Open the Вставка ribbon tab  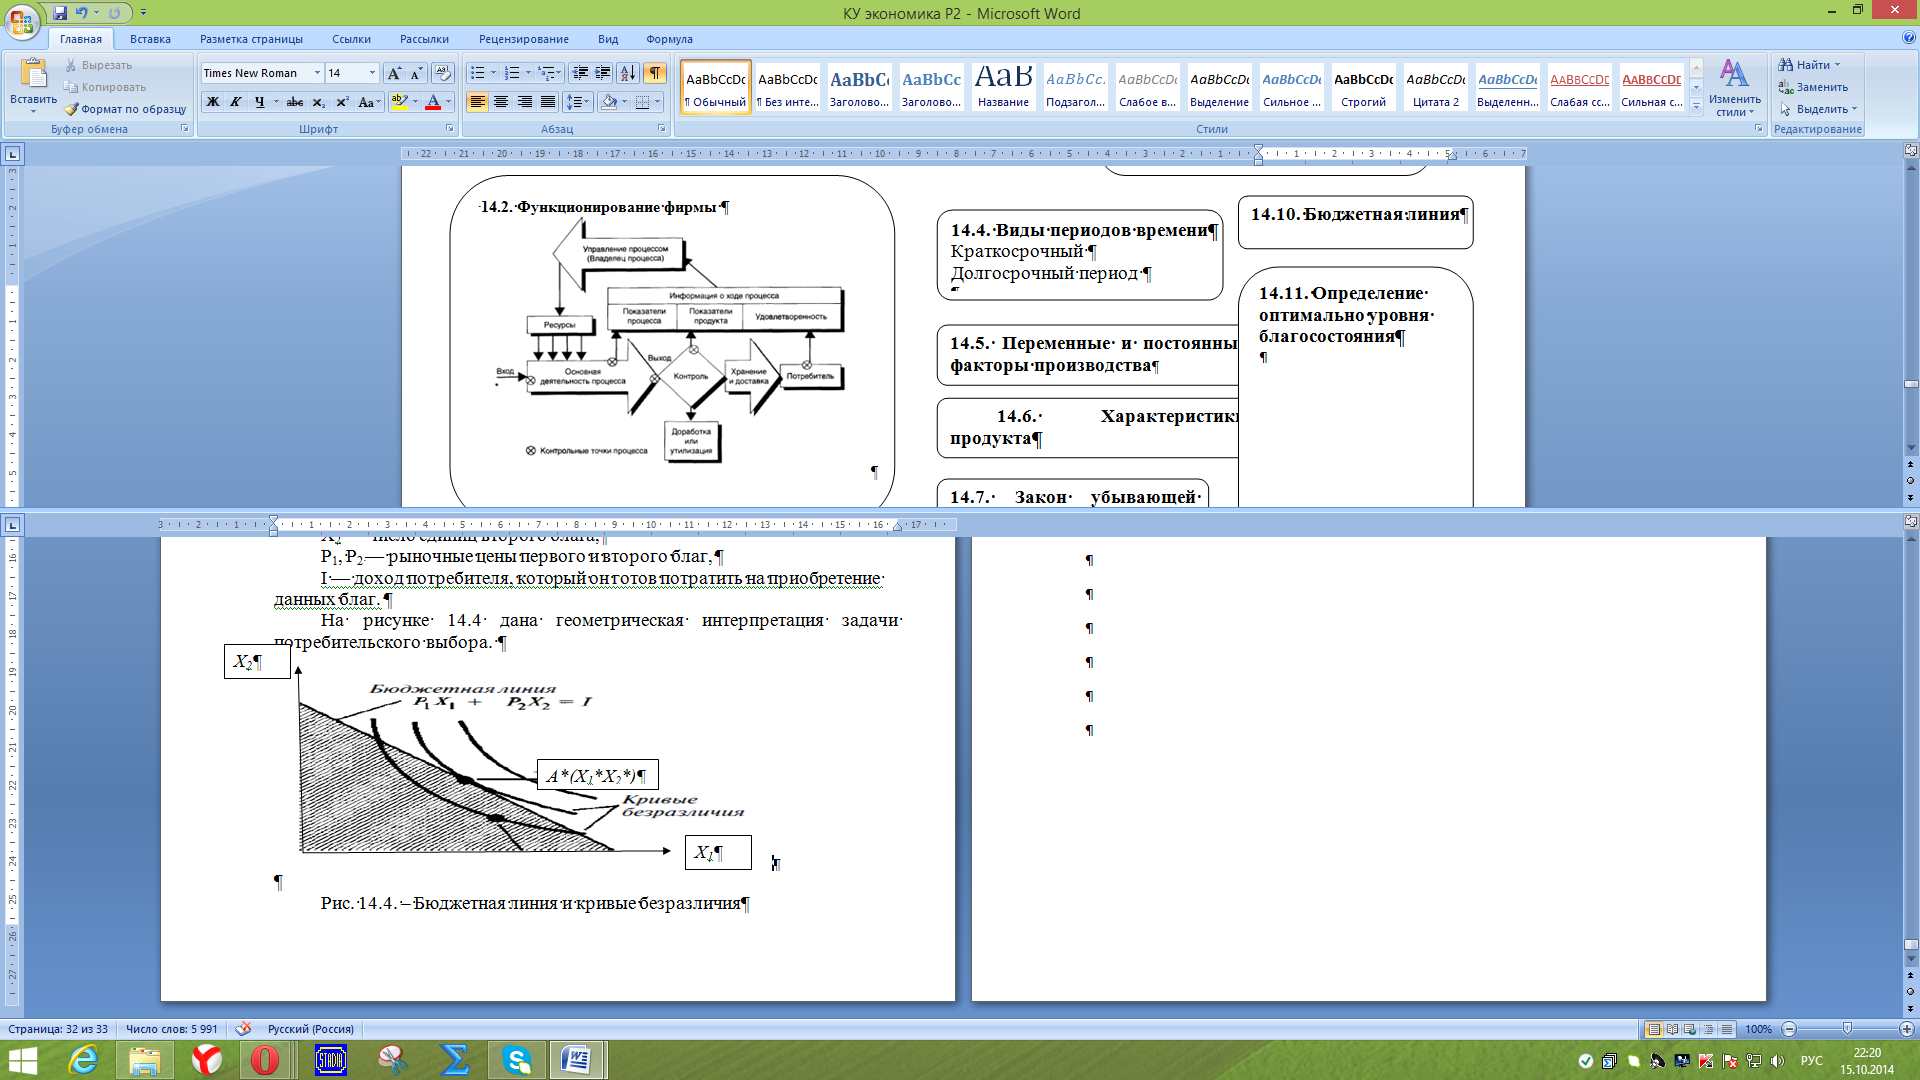(x=150, y=39)
